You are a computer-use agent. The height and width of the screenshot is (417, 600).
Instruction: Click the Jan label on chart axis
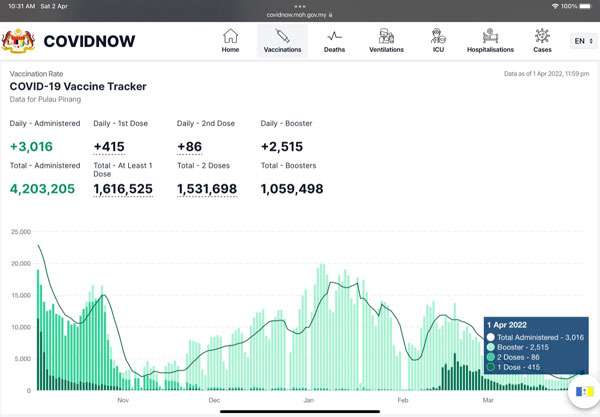[308, 400]
